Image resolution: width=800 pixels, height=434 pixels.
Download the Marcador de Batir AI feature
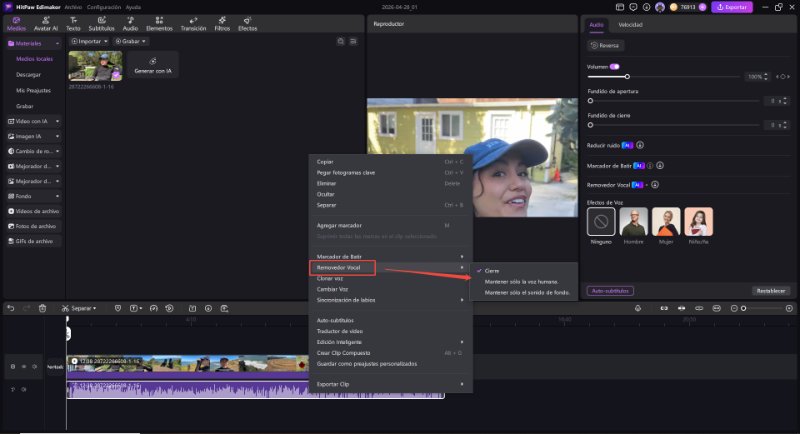click(660, 166)
